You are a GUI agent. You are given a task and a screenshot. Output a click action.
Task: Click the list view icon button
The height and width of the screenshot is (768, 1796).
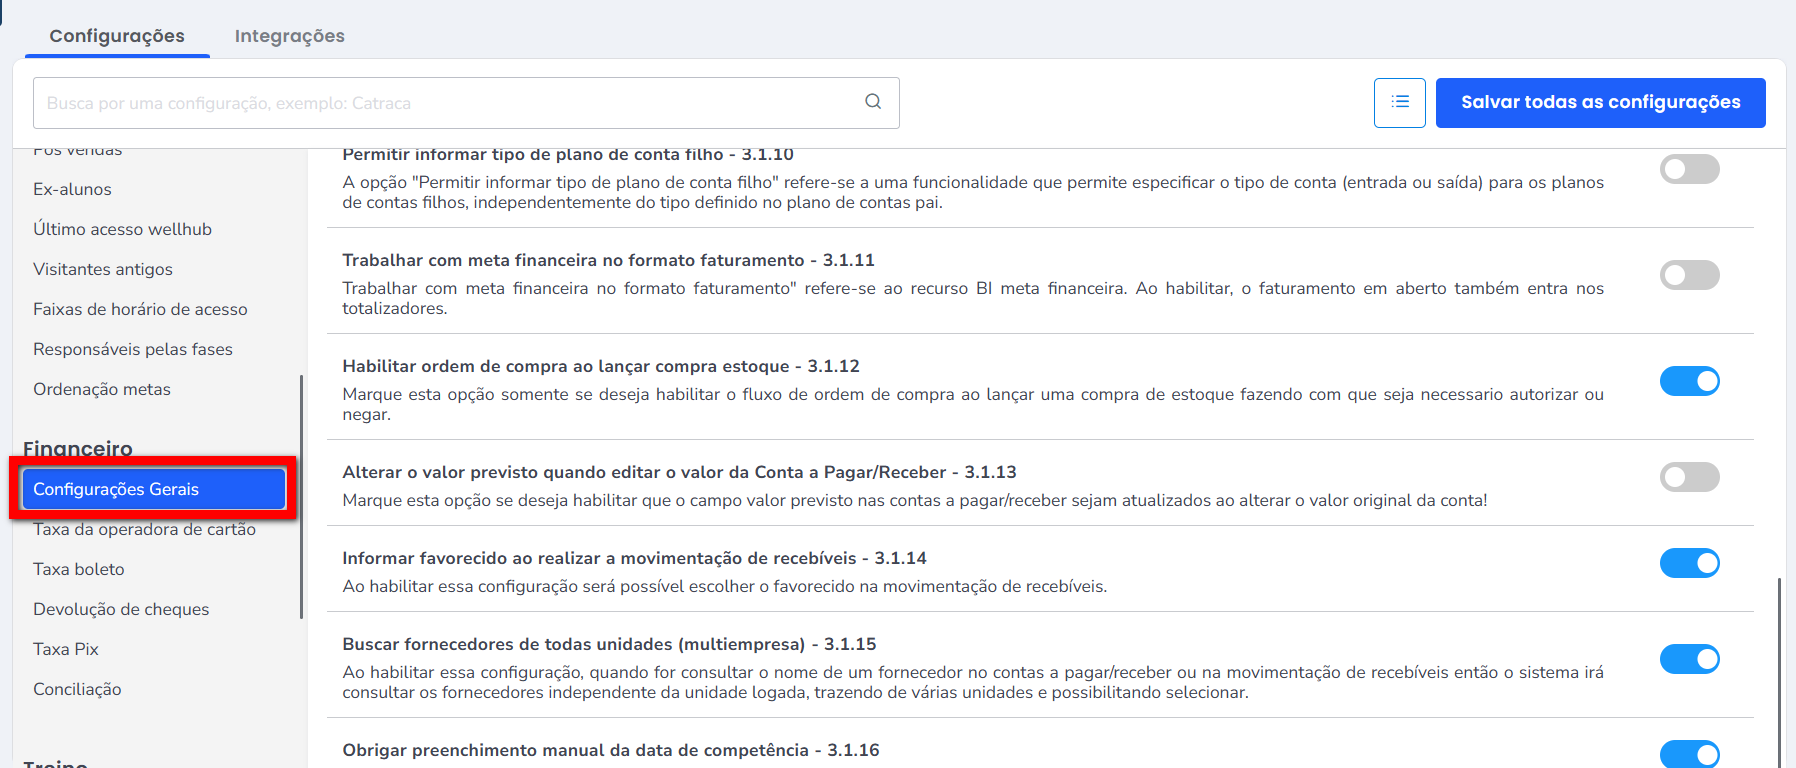(1399, 103)
